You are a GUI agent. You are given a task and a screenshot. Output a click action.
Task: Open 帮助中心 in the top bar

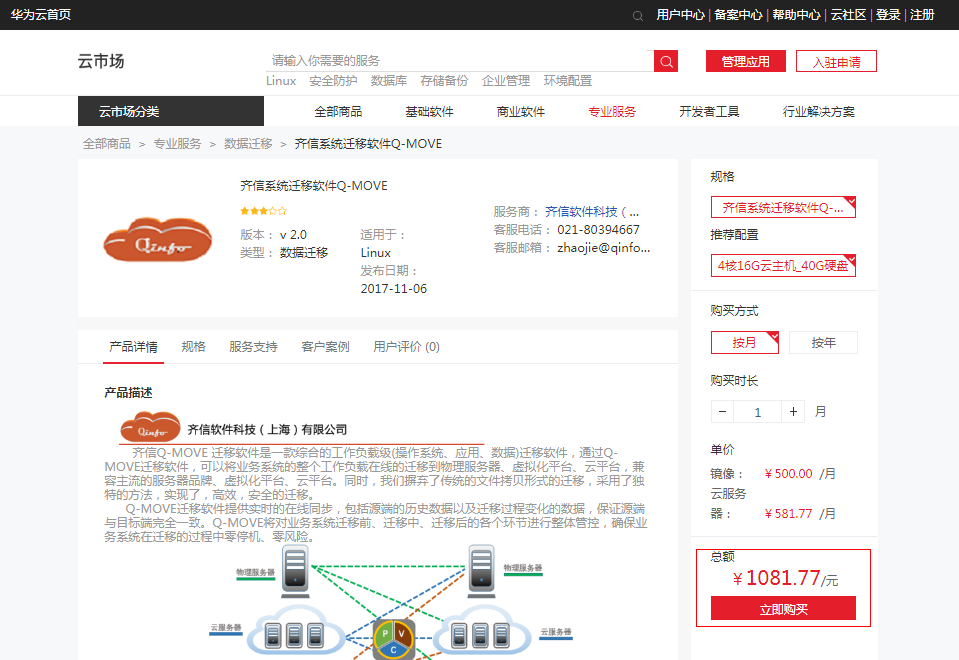[x=796, y=15]
